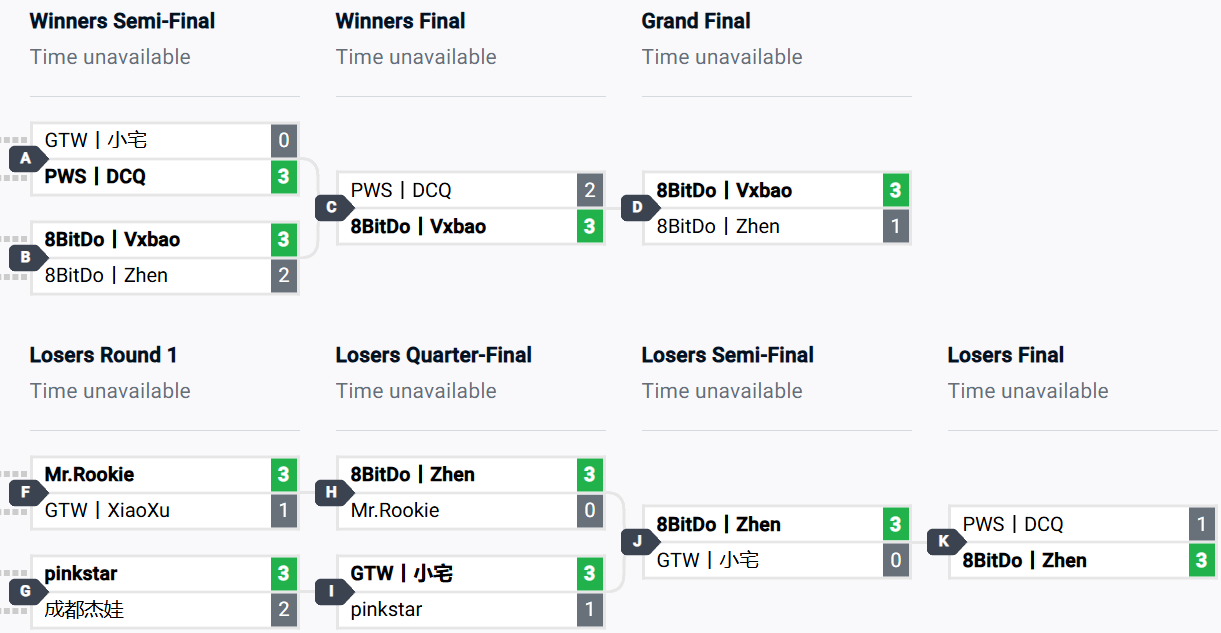Screen dimensions: 1221x633
Task: Click the match A badge
Action: point(26,158)
